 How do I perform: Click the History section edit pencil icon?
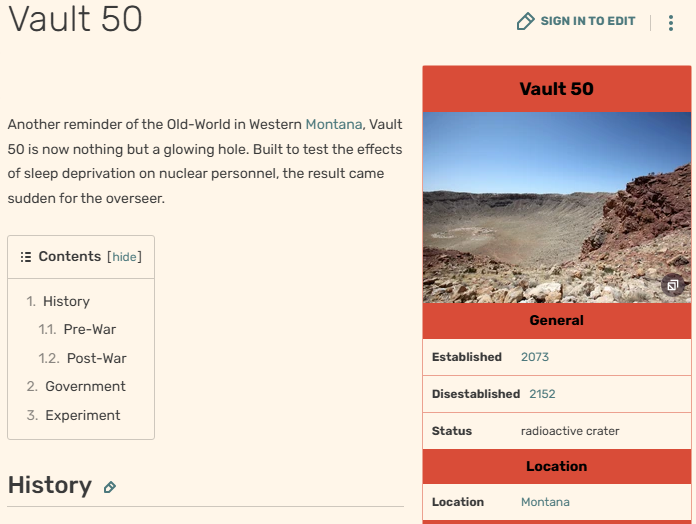coord(110,487)
